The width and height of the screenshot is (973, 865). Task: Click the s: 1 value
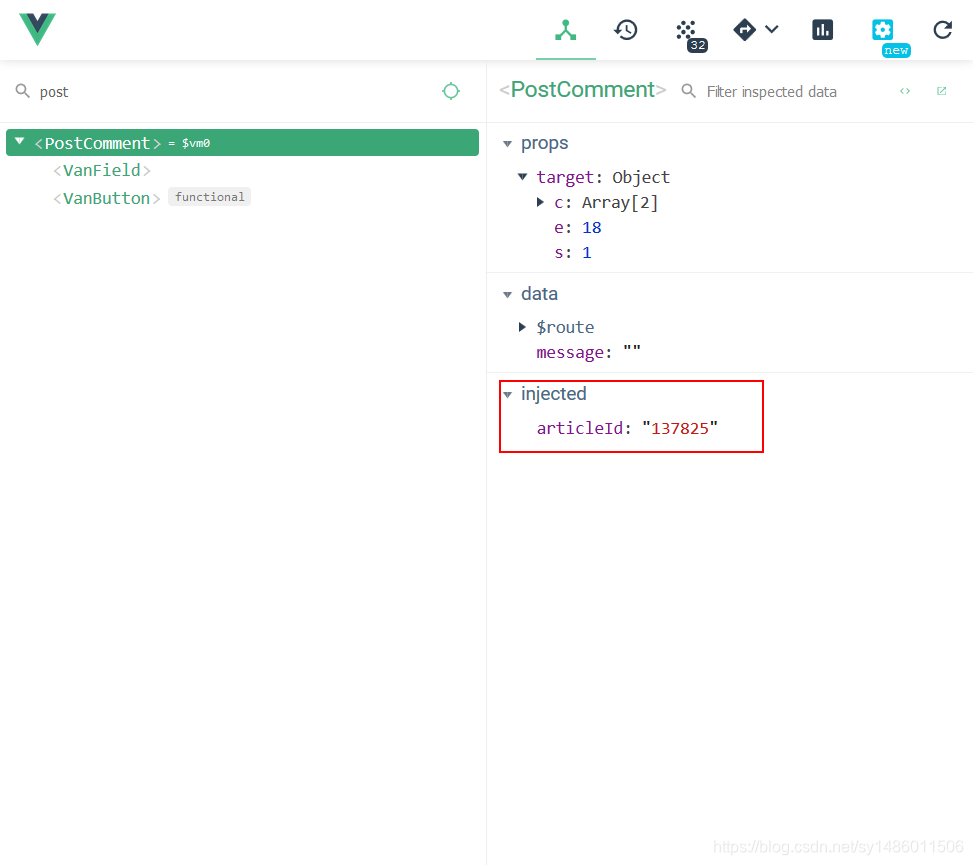pos(586,253)
